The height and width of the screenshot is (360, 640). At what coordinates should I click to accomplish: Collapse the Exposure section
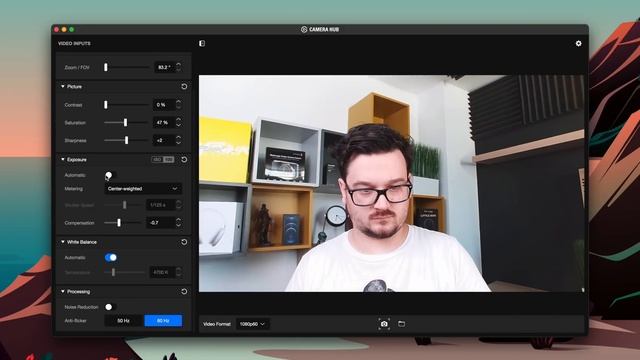click(x=63, y=159)
